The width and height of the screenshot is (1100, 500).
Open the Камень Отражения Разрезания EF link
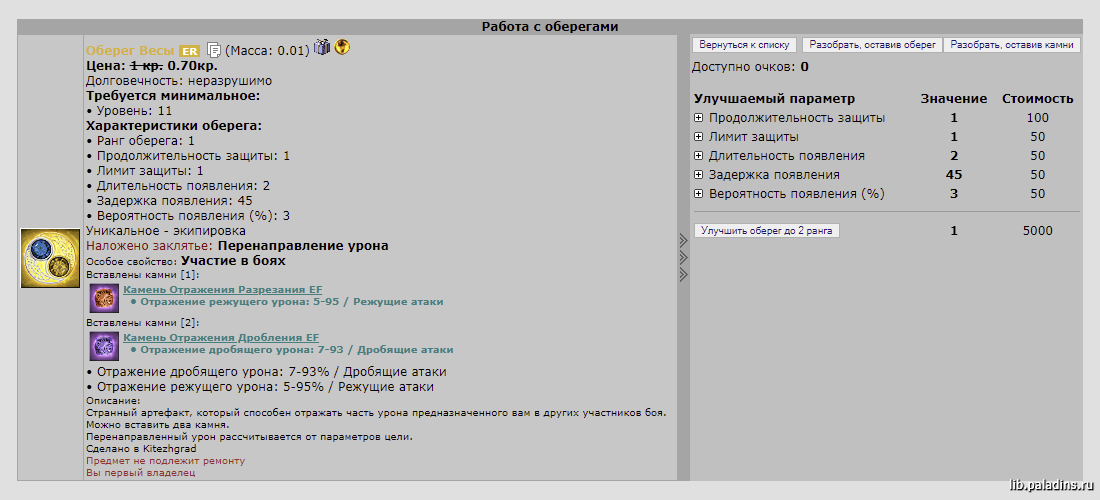(x=222, y=290)
